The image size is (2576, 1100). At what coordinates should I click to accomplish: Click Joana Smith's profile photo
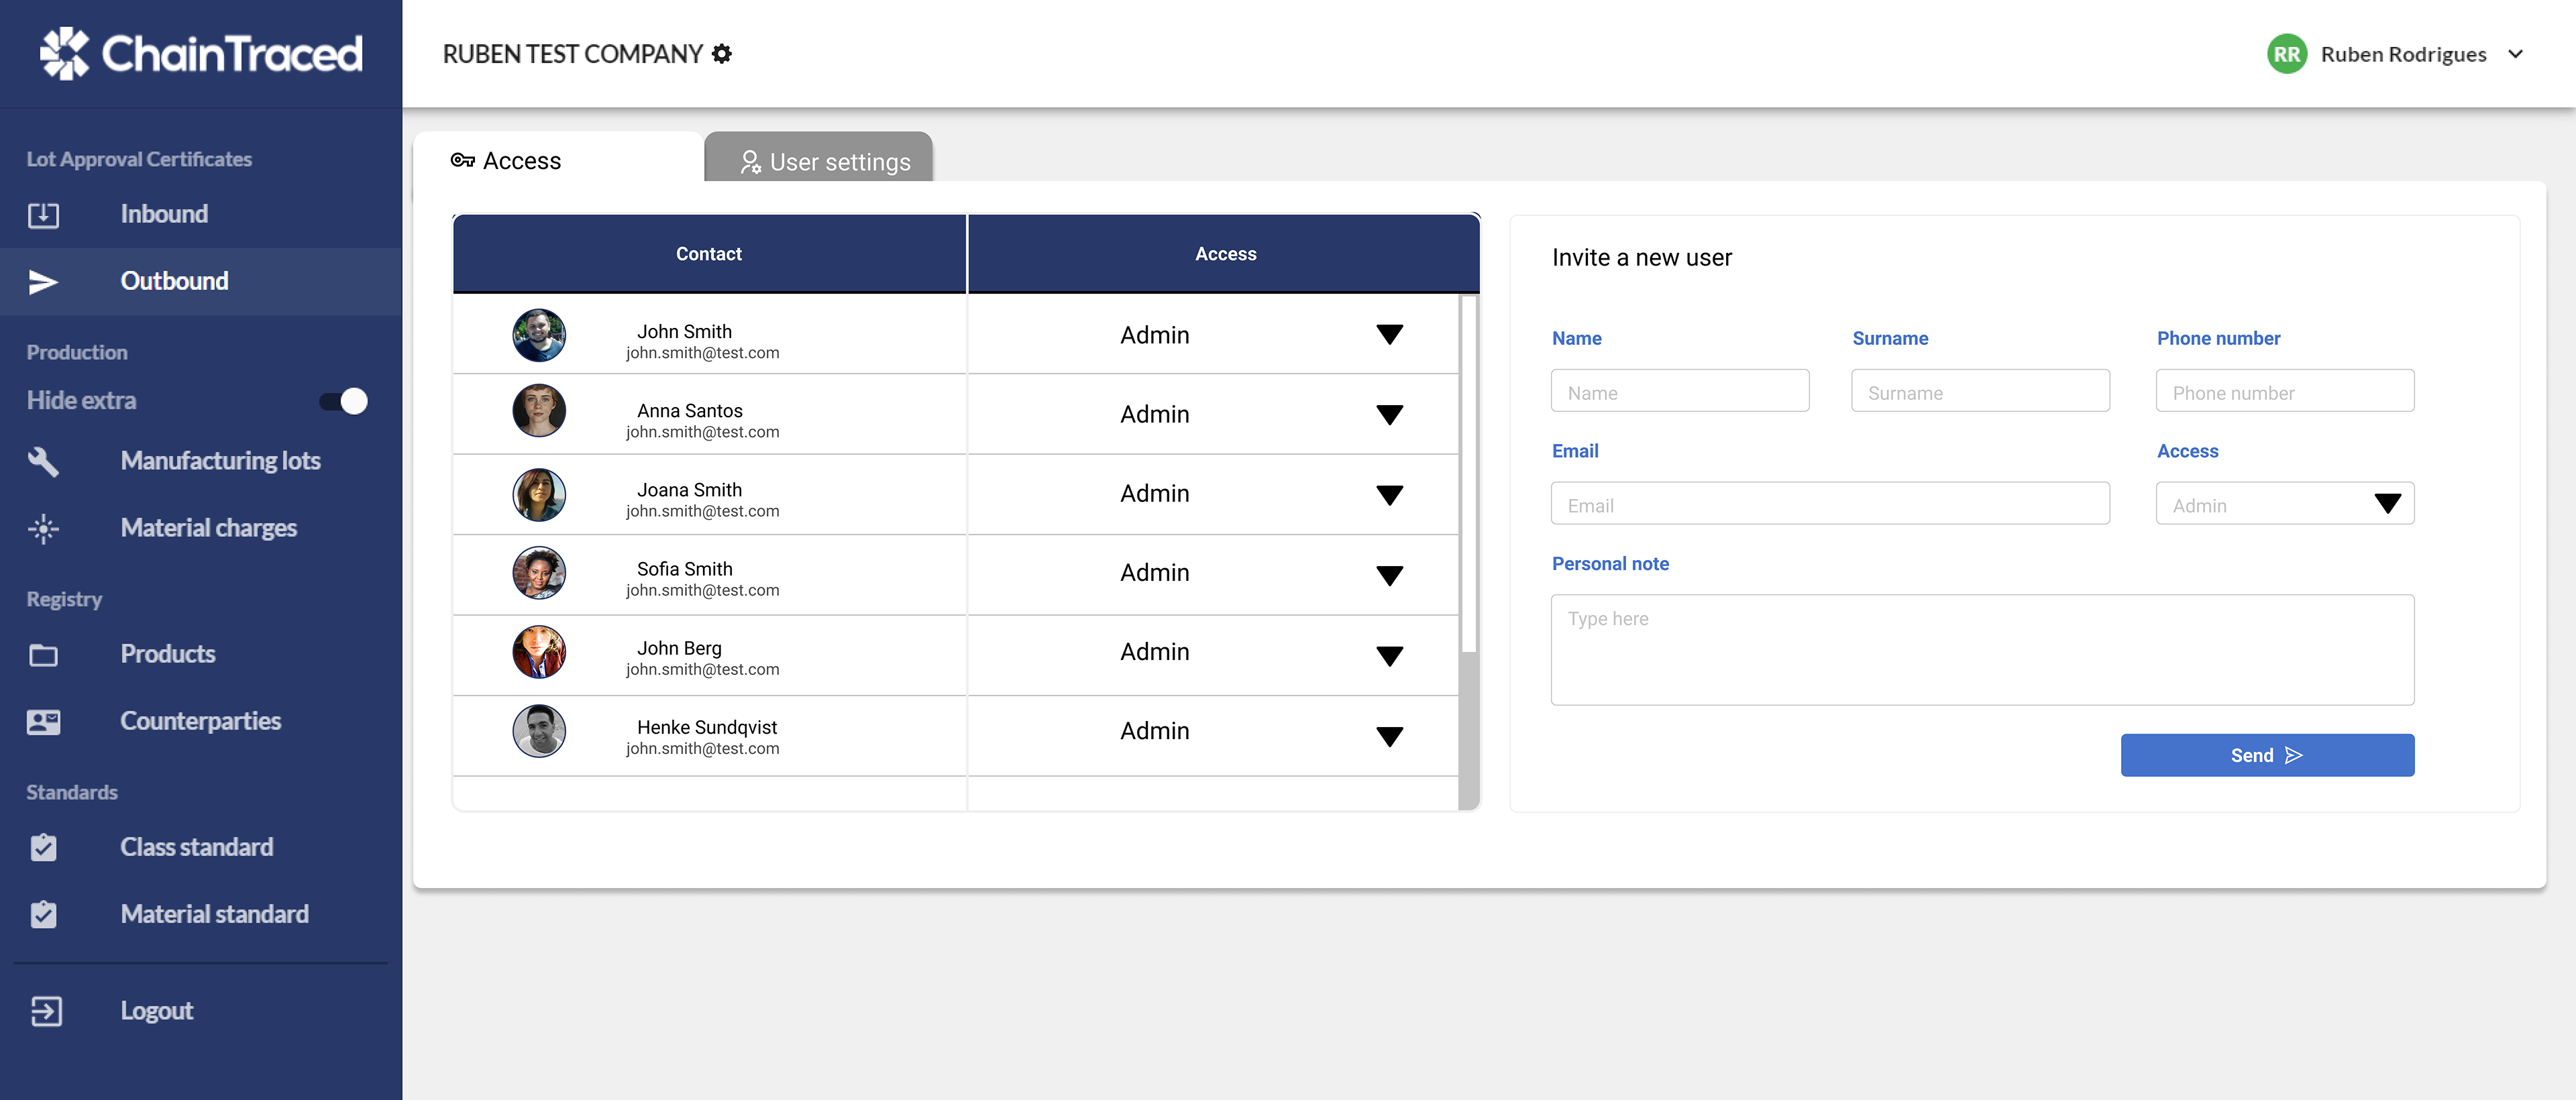click(x=539, y=495)
